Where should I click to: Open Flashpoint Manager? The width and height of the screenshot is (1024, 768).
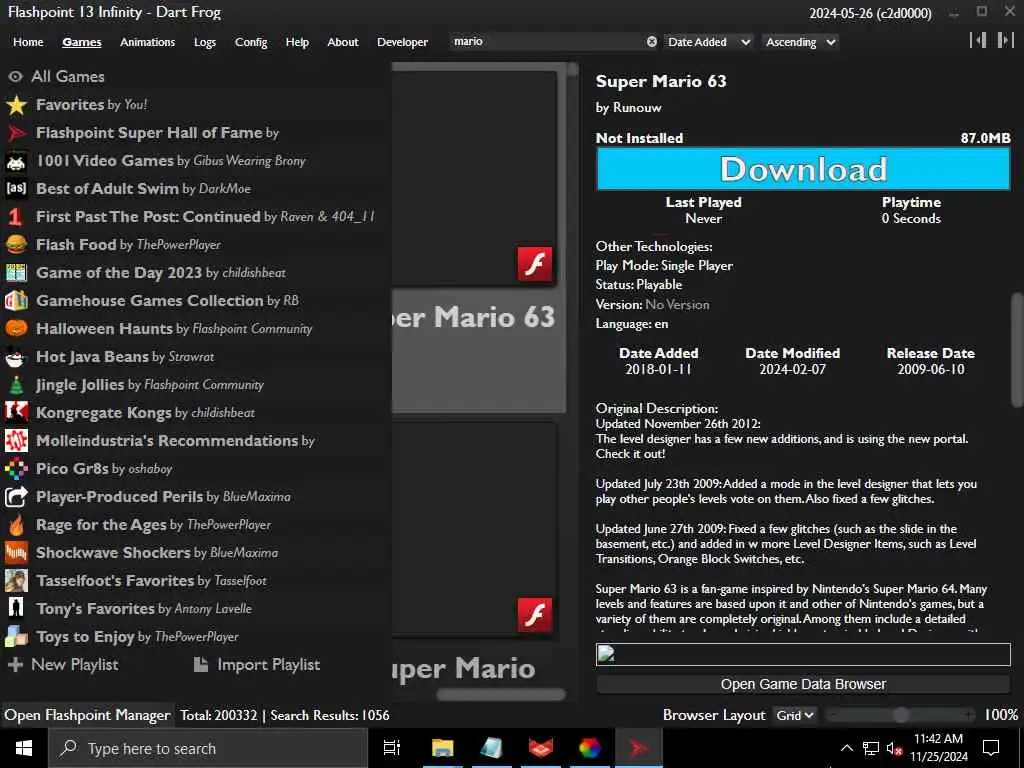(88, 716)
